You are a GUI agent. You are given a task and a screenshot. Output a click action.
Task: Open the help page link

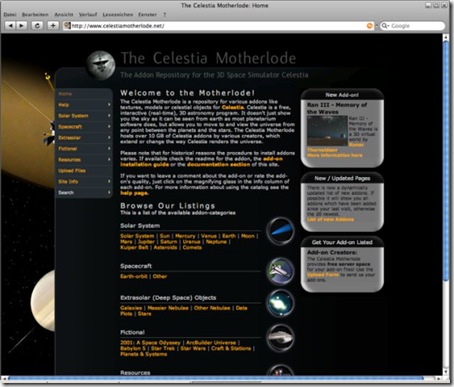point(134,193)
